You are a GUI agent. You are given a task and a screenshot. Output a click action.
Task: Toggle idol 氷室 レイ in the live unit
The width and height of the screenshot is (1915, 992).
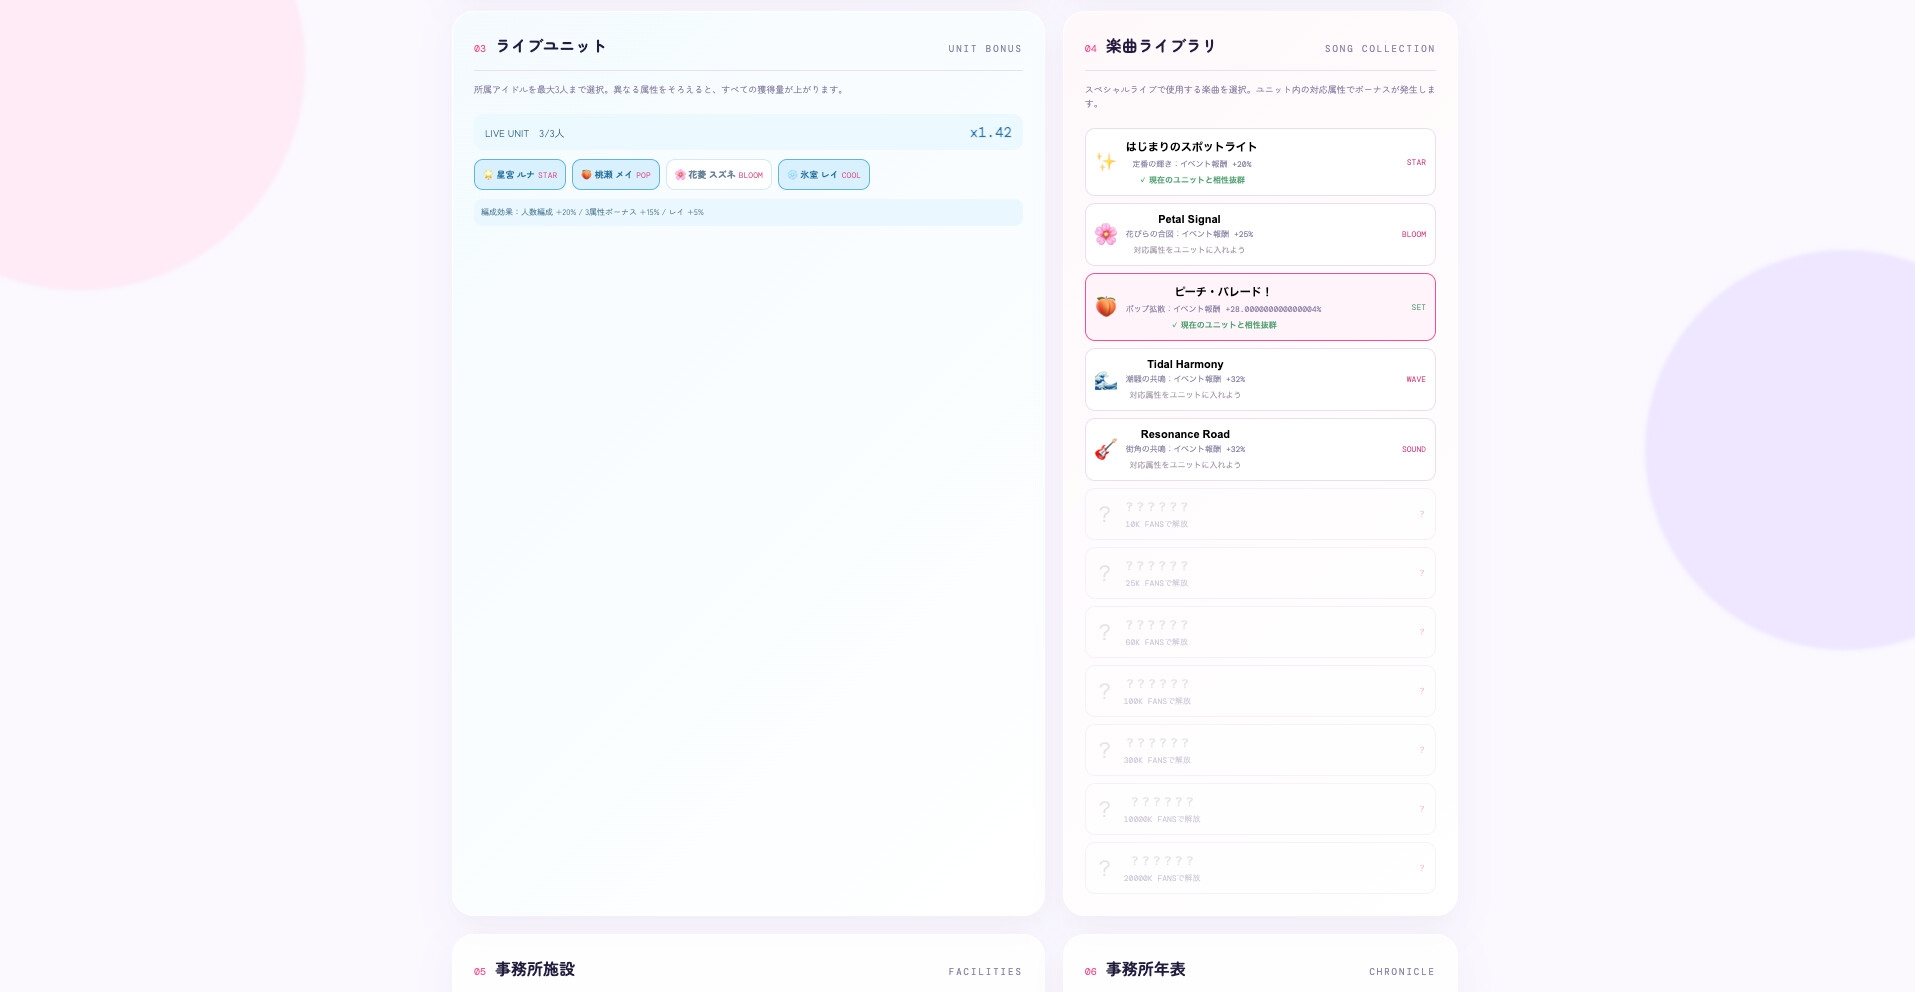point(824,175)
